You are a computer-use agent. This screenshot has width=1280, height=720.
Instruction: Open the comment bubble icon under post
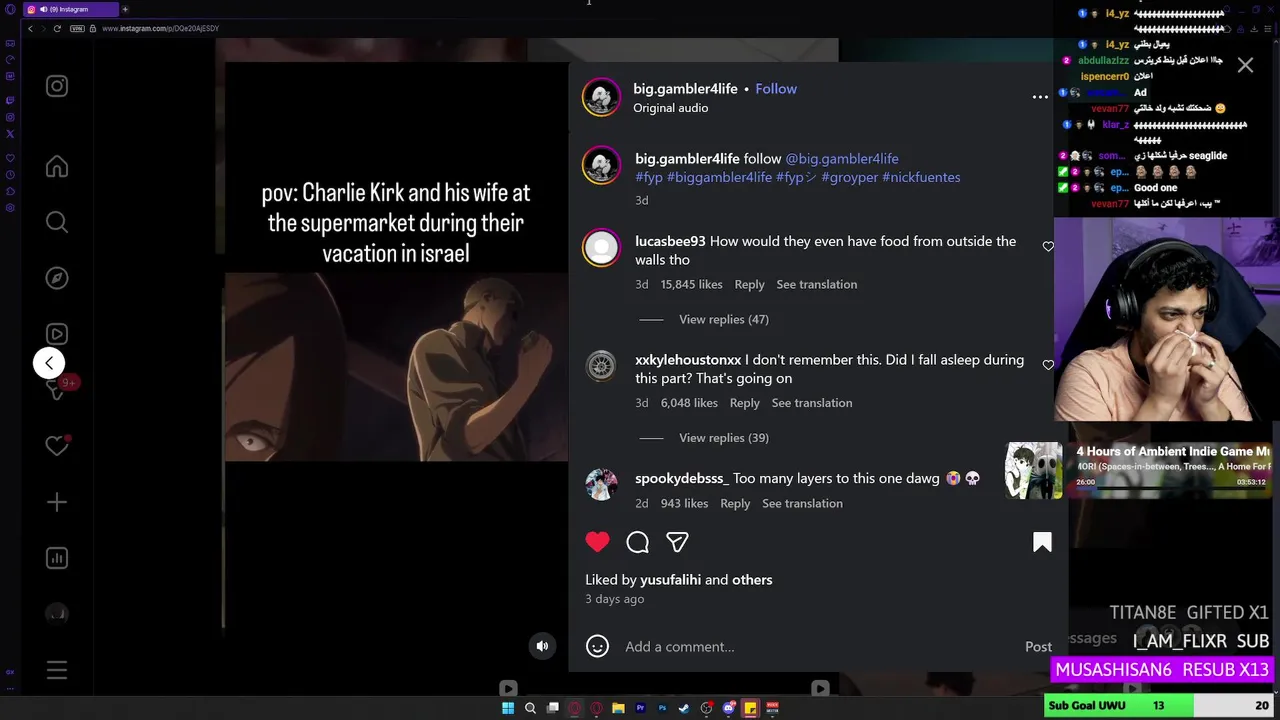click(637, 542)
